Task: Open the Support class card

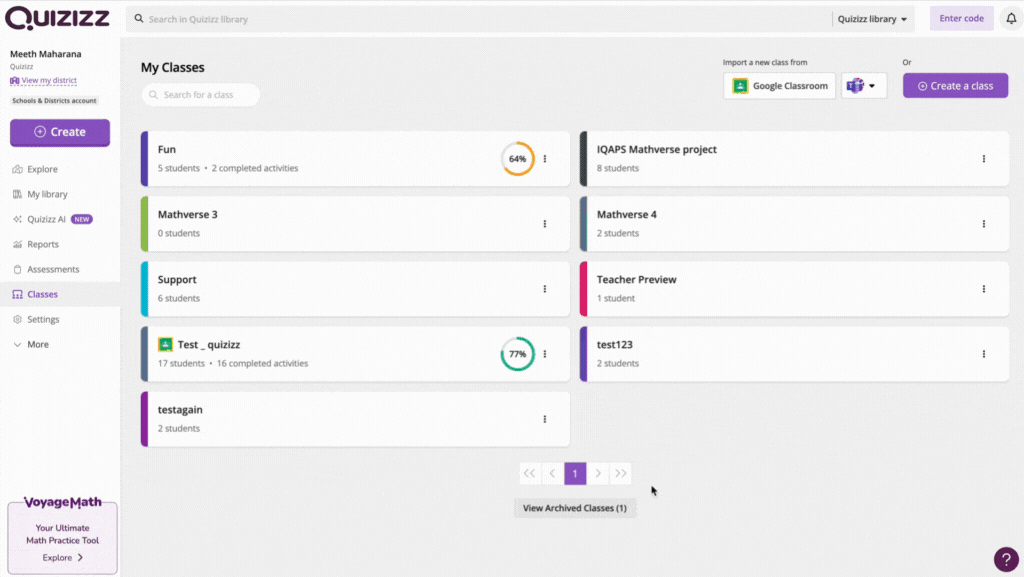Action: (355, 289)
